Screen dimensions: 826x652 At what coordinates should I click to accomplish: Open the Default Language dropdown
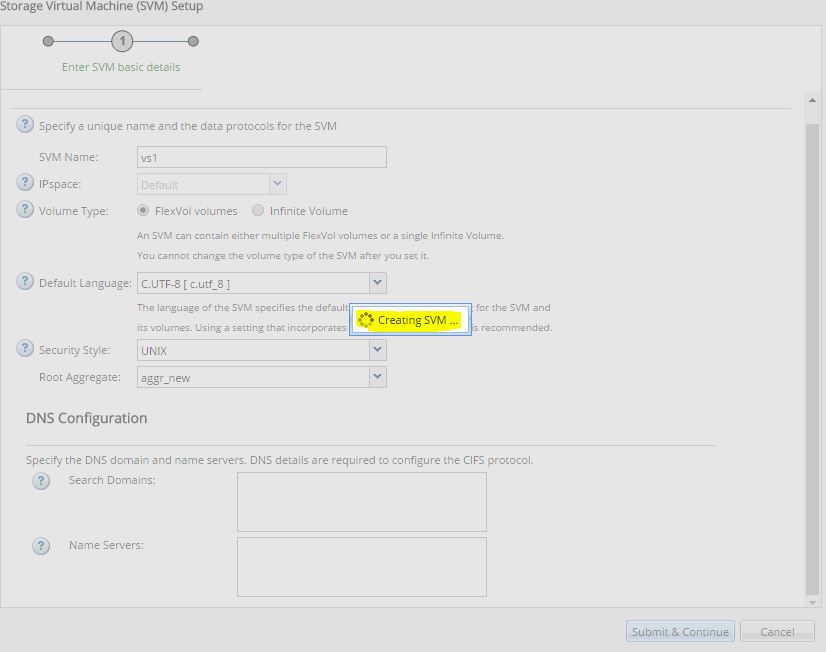pos(375,282)
